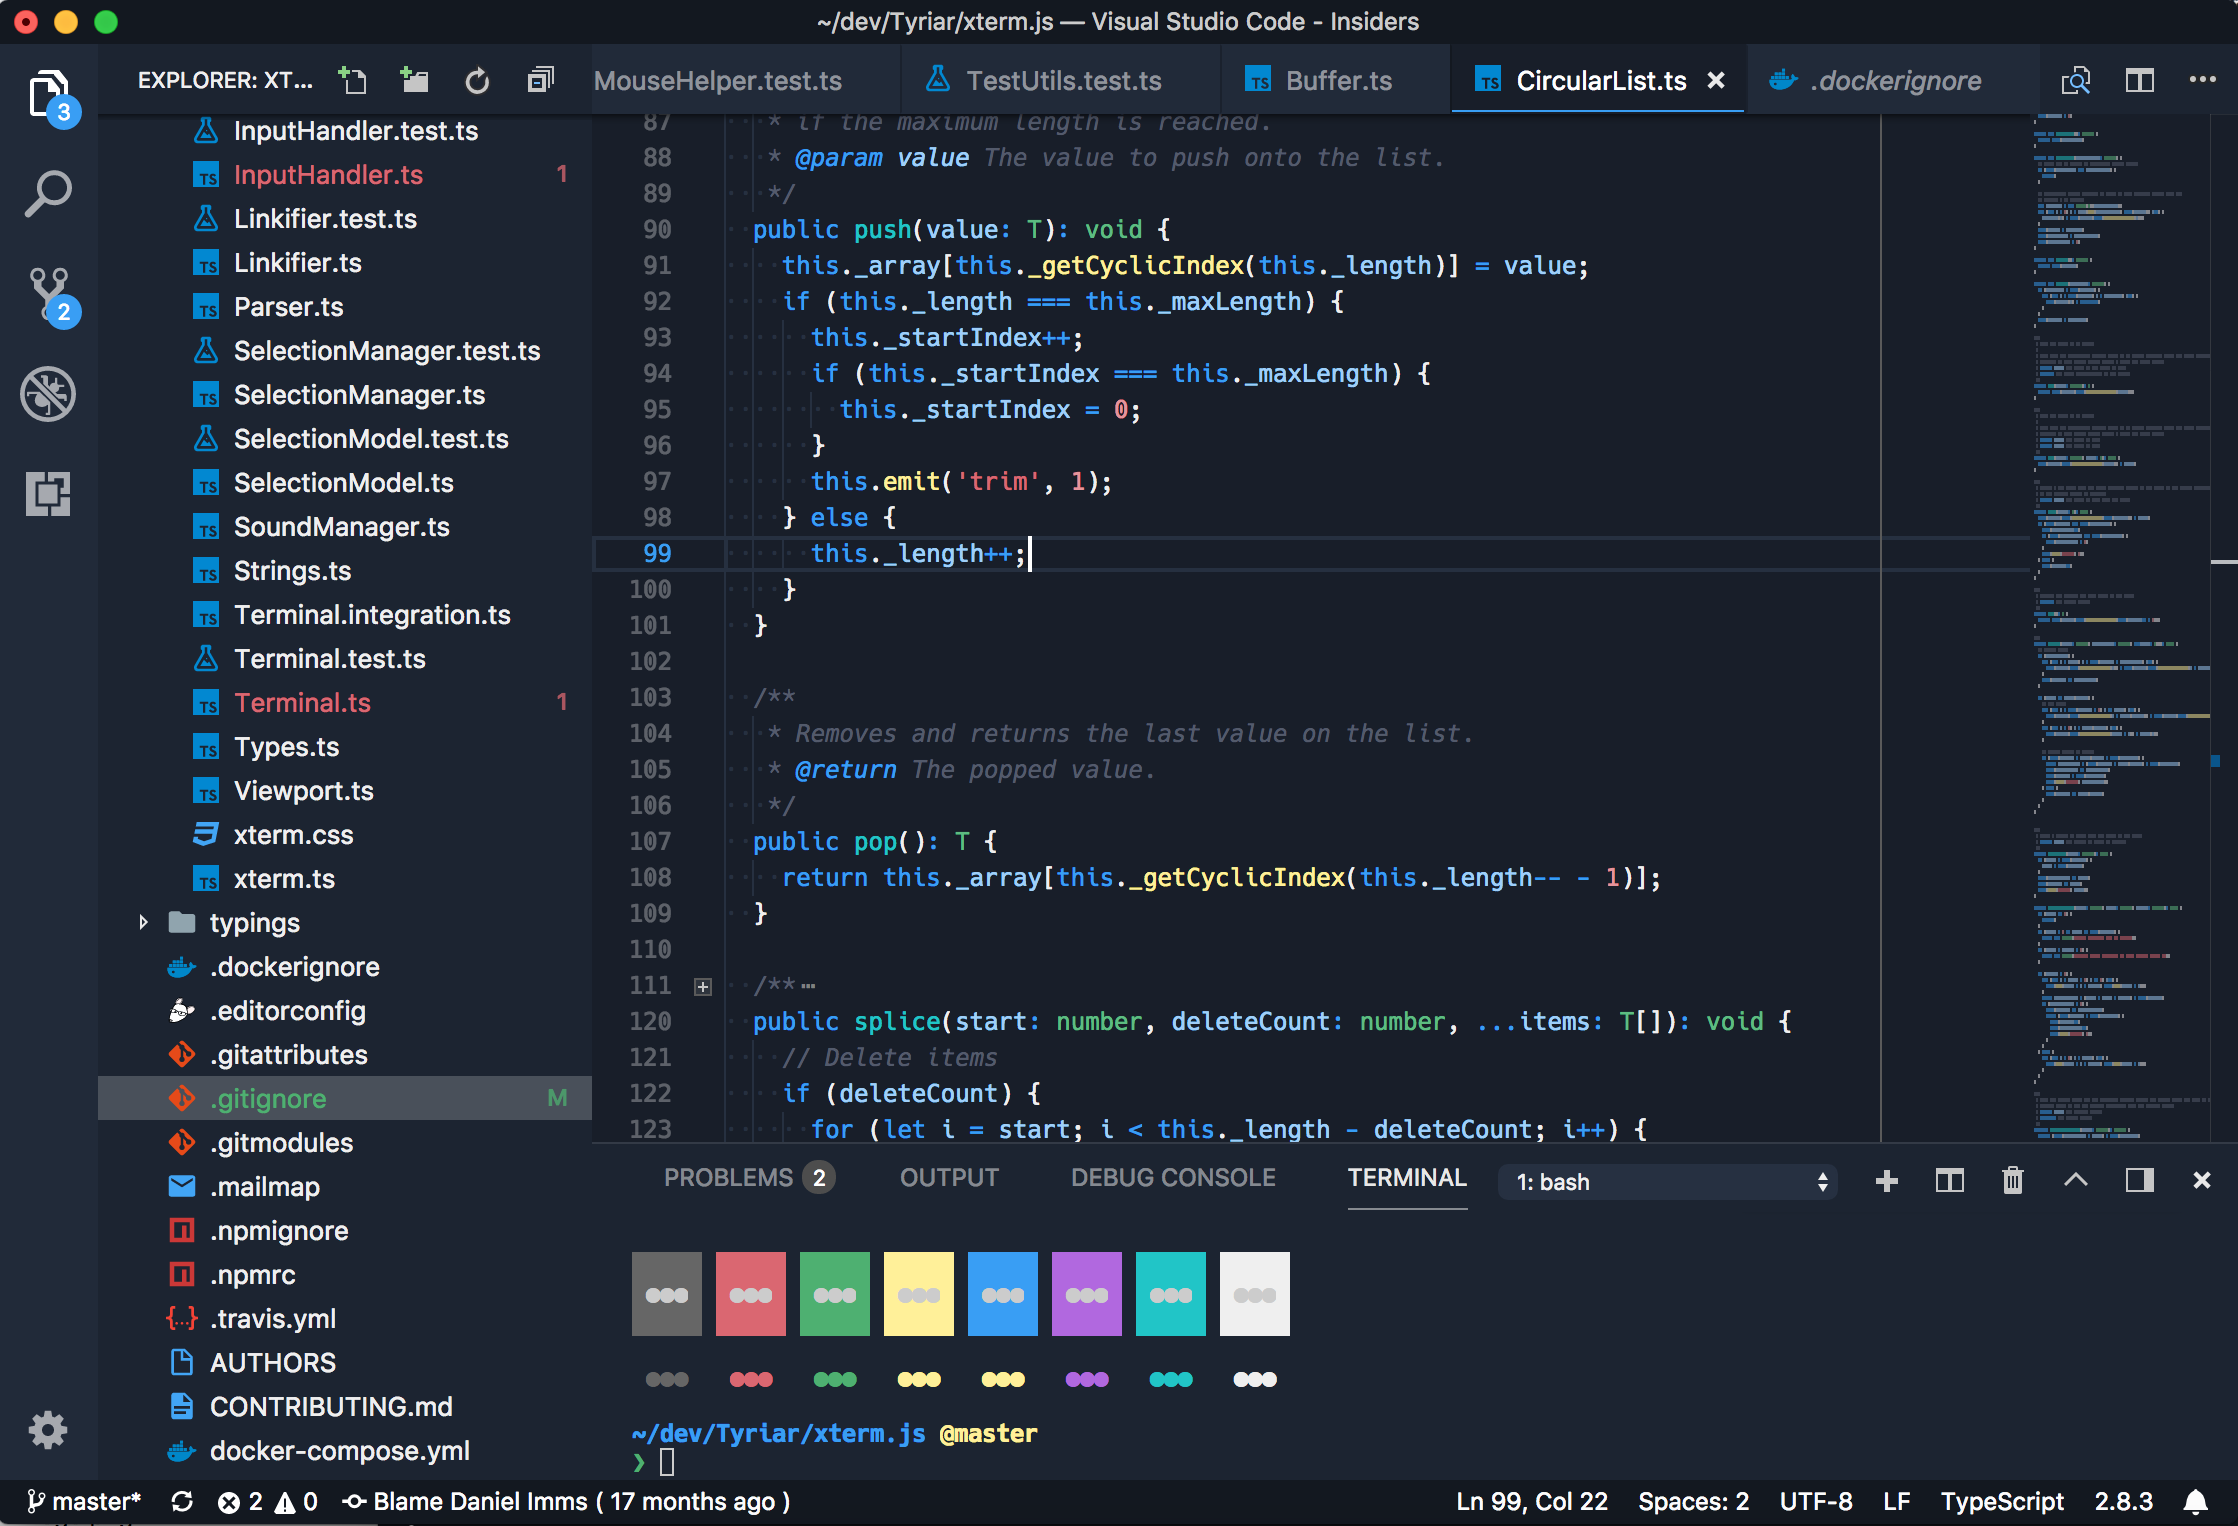Image resolution: width=2238 pixels, height=1526 pixels.
Task: Open SelectionManager.ts in the file tree
Action: pos(345,394)
